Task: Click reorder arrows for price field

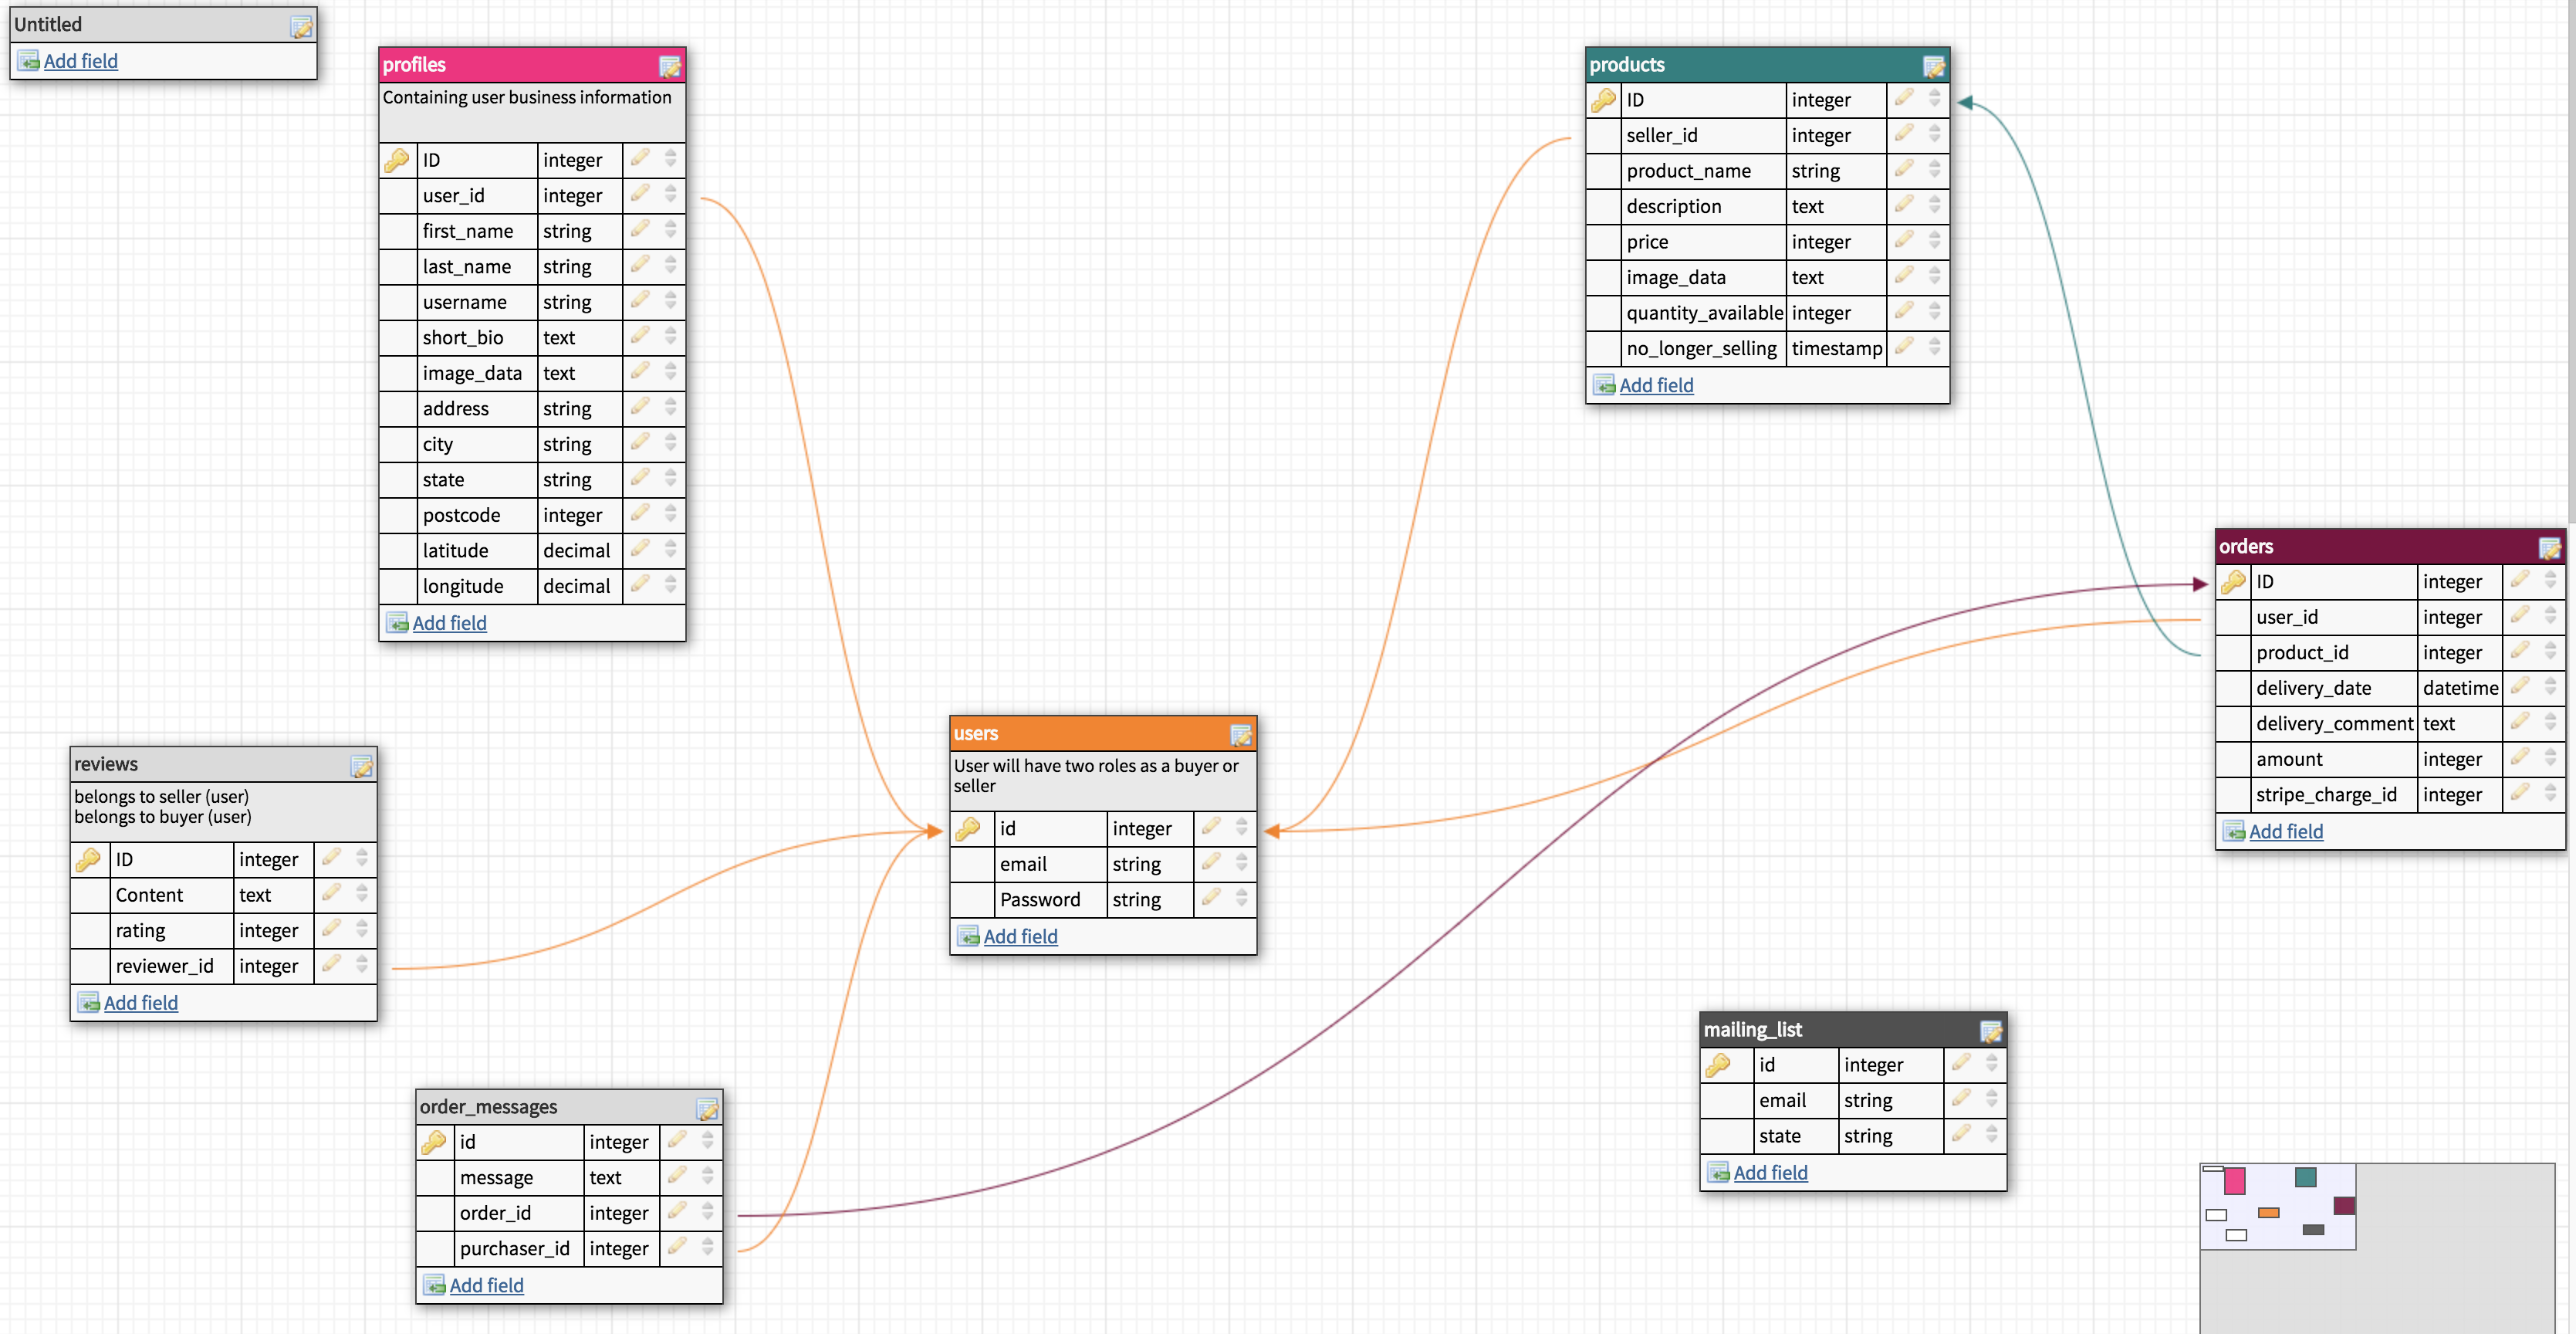Action: point(1935,241)
